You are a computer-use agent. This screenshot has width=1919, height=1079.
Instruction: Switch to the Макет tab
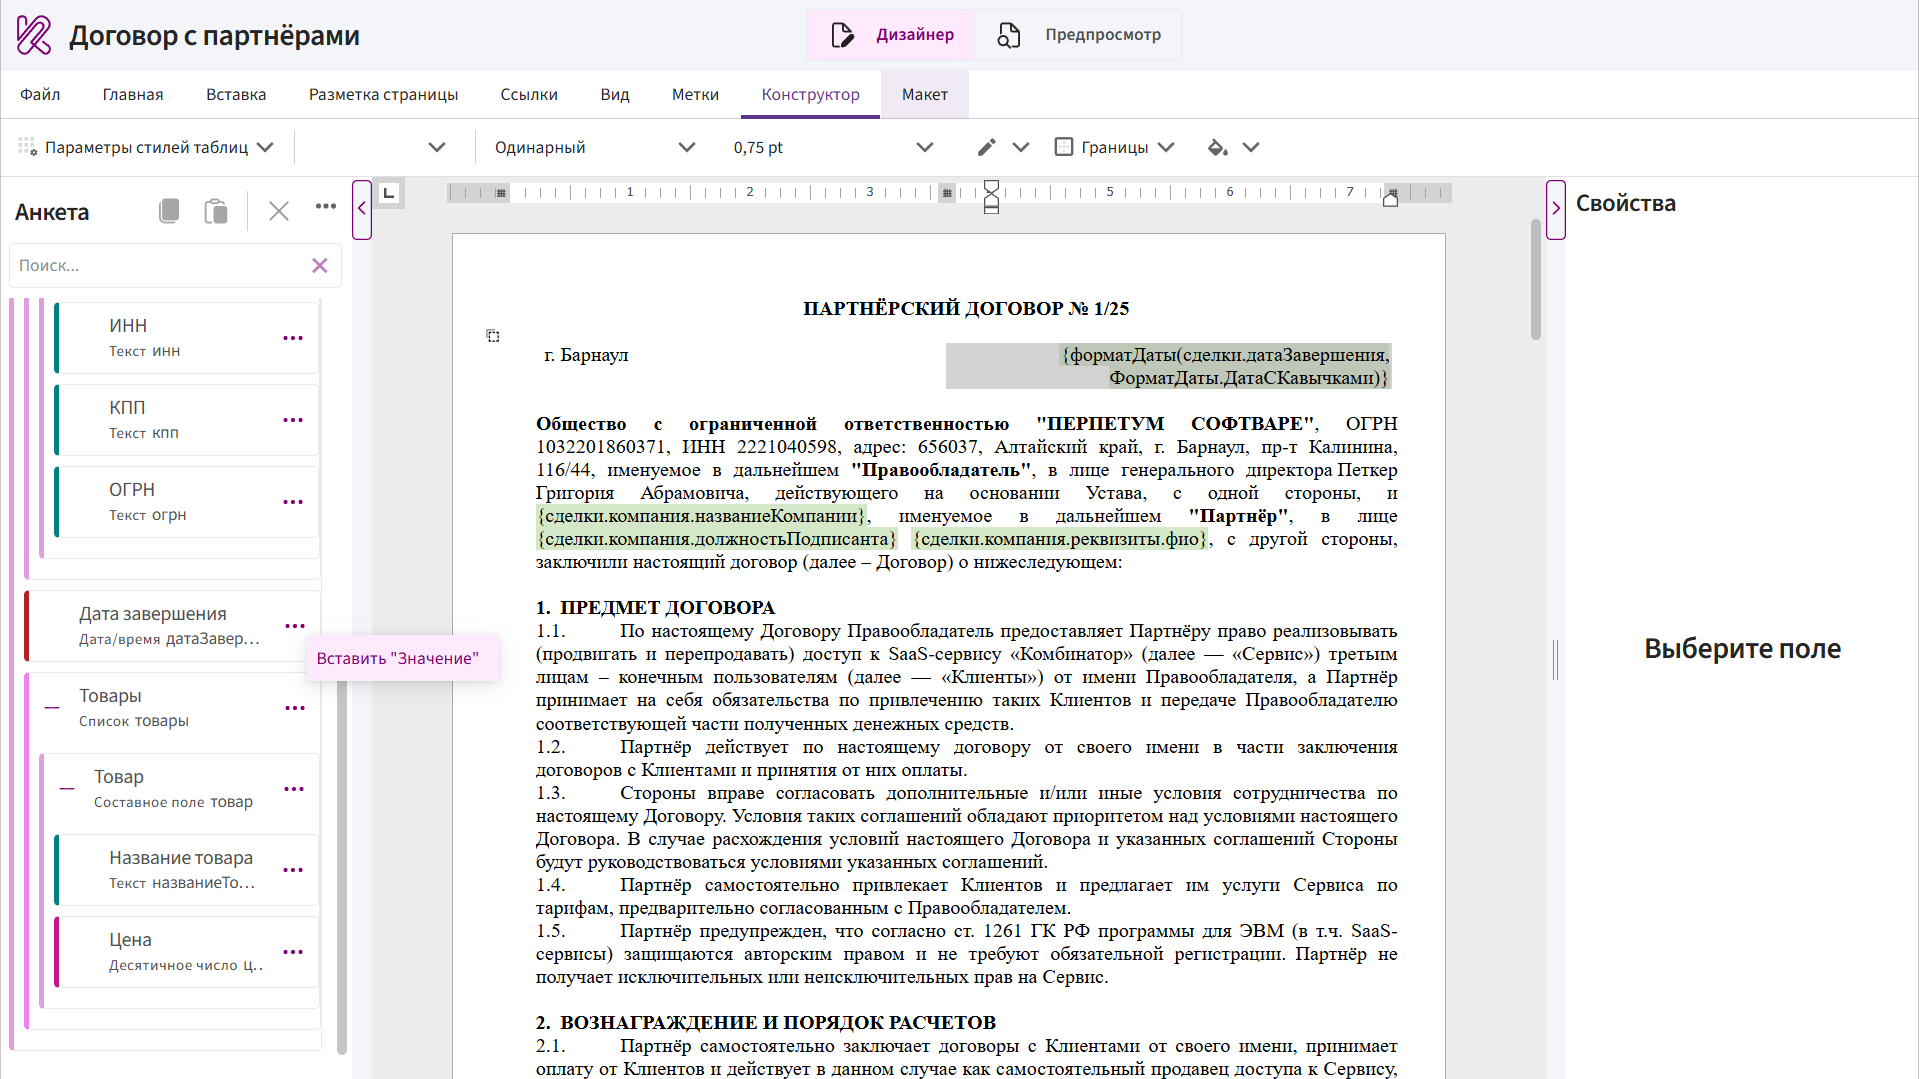click(x=924, y=94)
